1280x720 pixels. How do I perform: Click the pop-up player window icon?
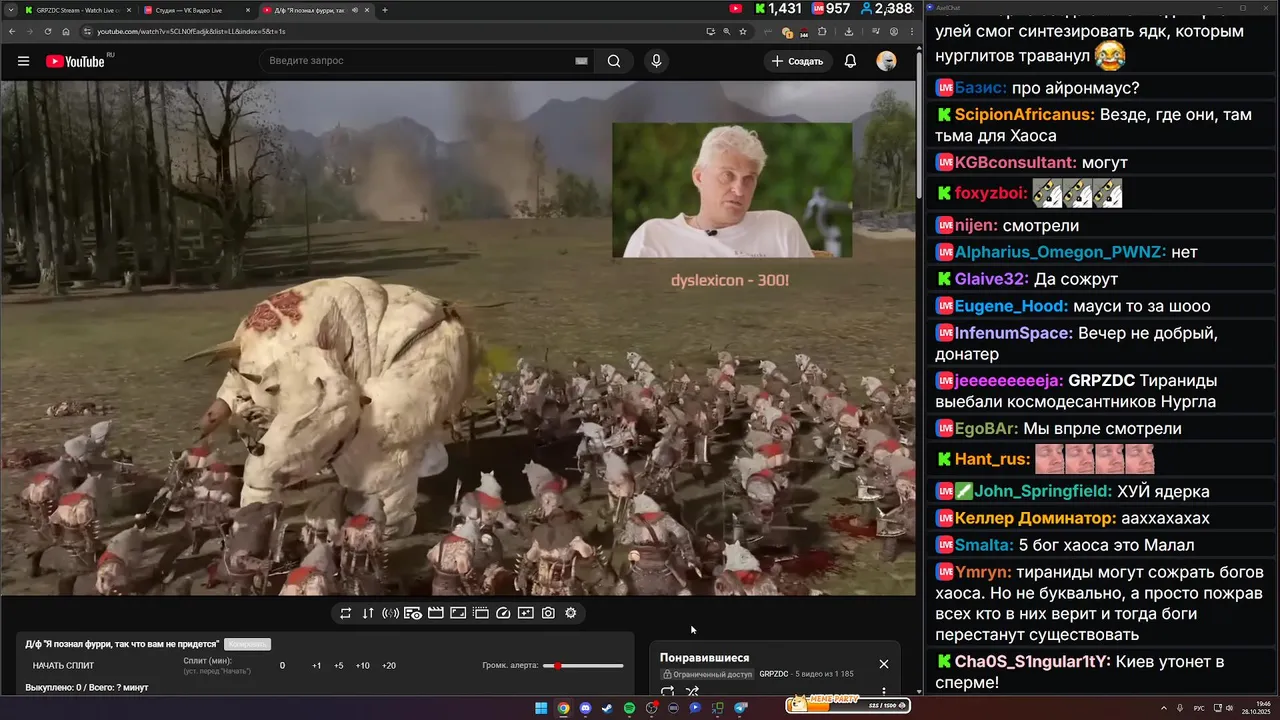(x=481, y=613)
